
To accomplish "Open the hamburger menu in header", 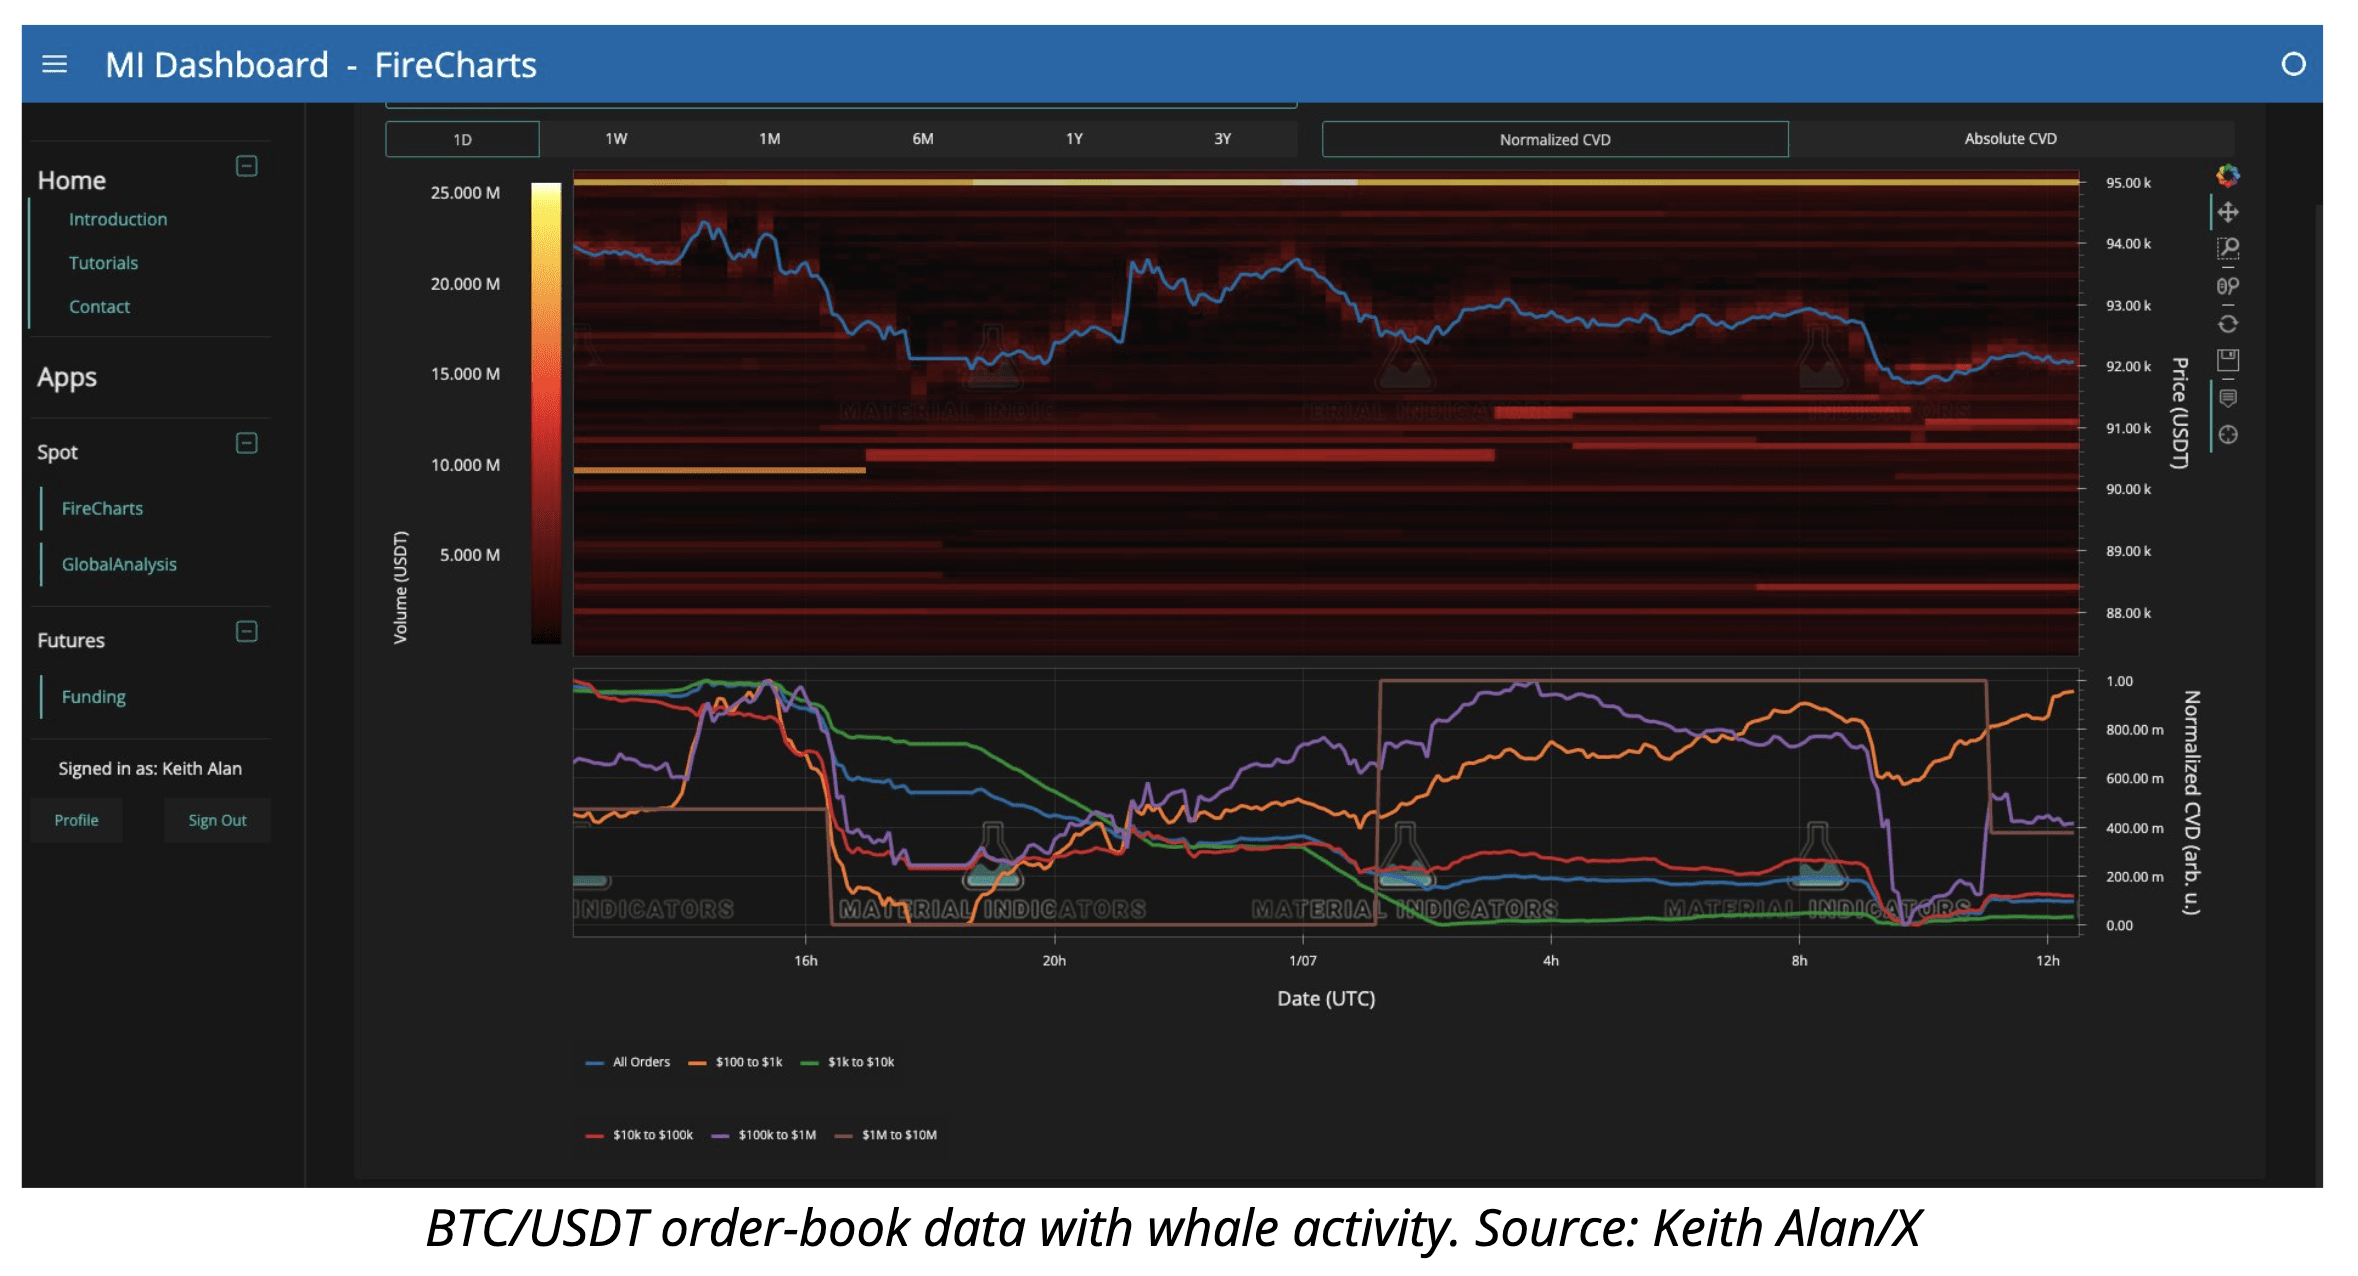I will click(x=54, y=65).
